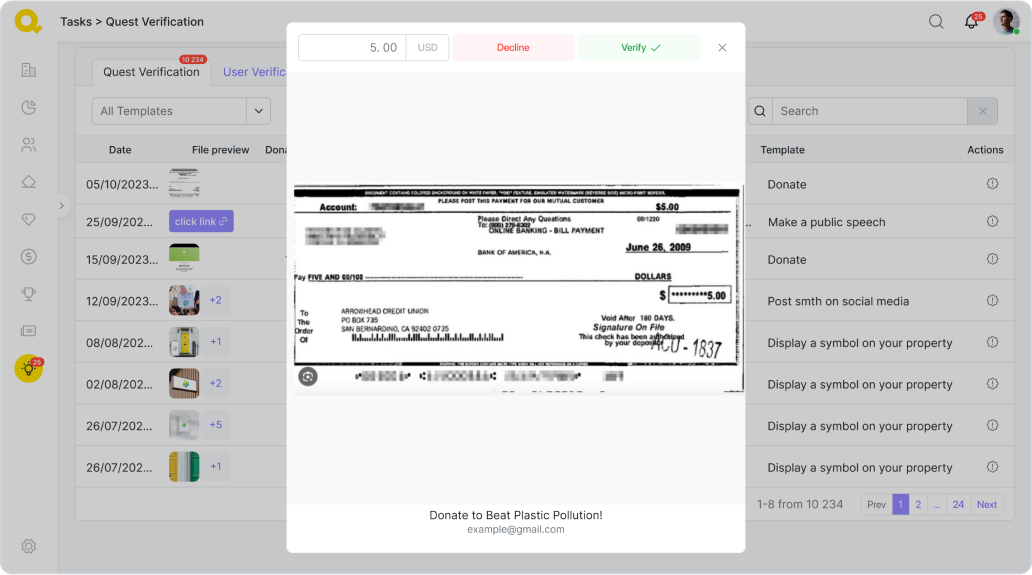Open the trophy icon in sidebar
Screen dimensions: 1032x575
(29, 294)
